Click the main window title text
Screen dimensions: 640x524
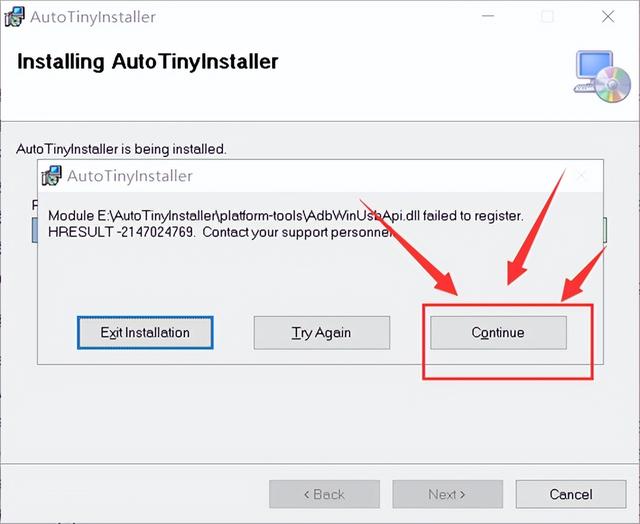coord(93,17)
